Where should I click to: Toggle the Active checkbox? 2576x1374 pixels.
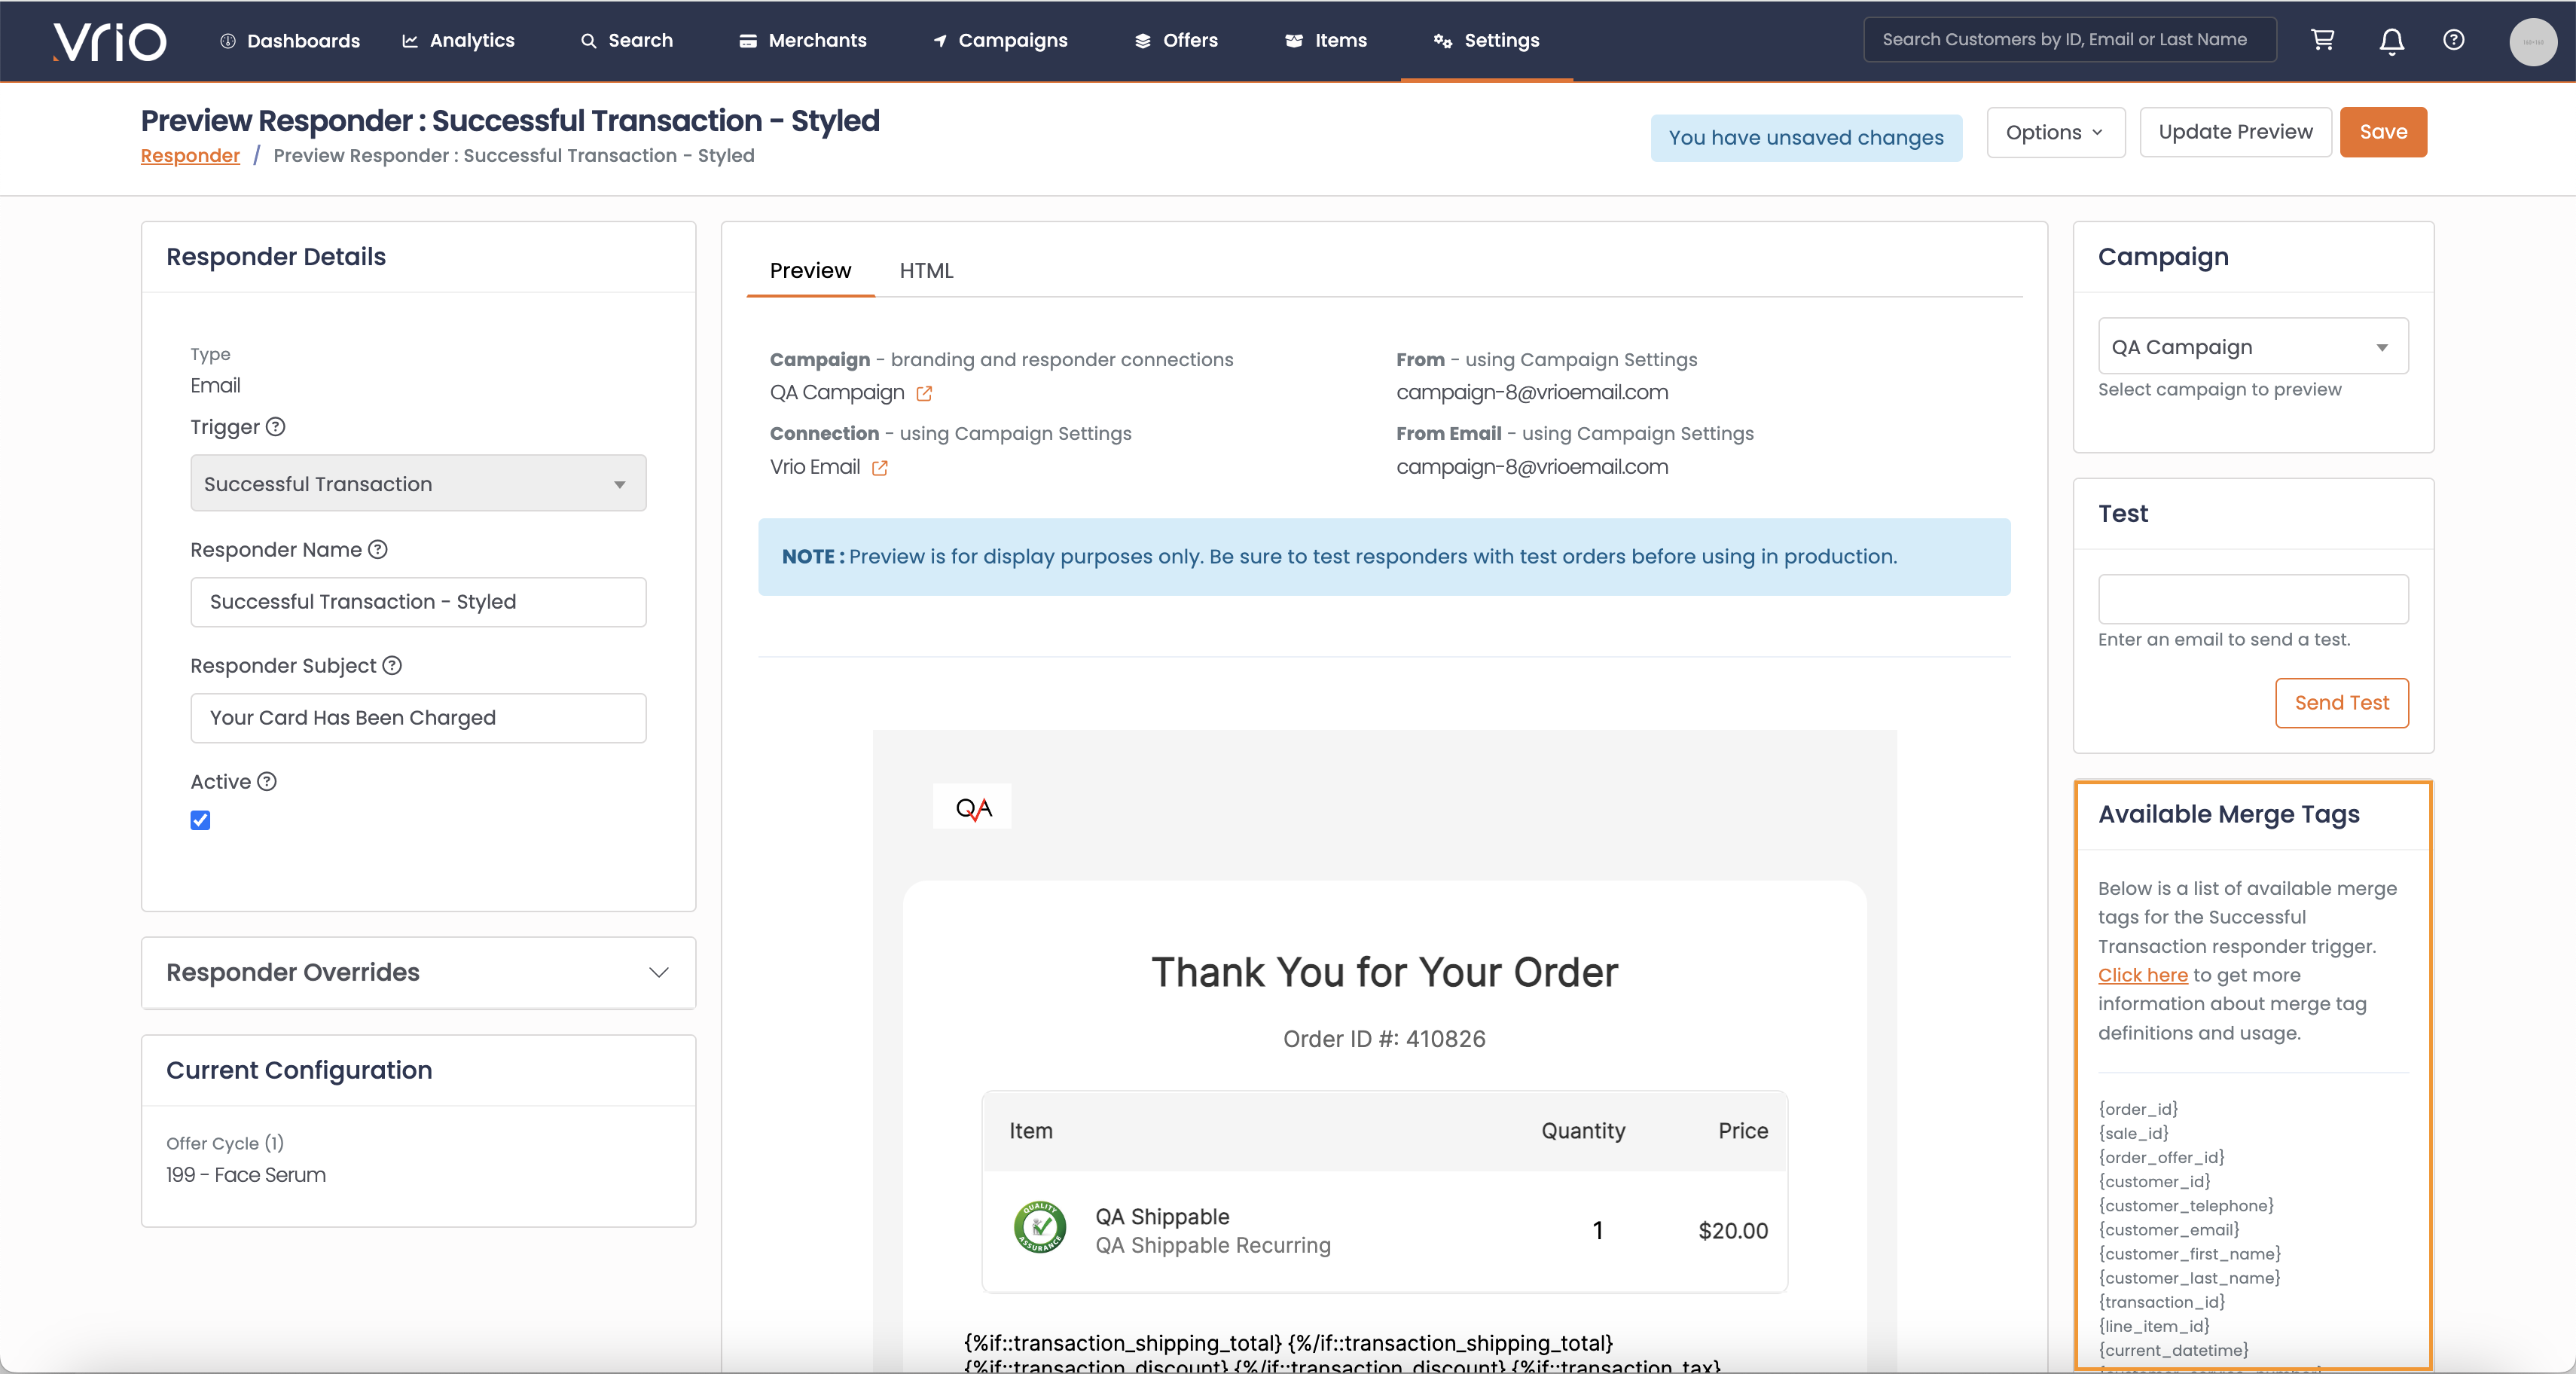pos(200,820)
